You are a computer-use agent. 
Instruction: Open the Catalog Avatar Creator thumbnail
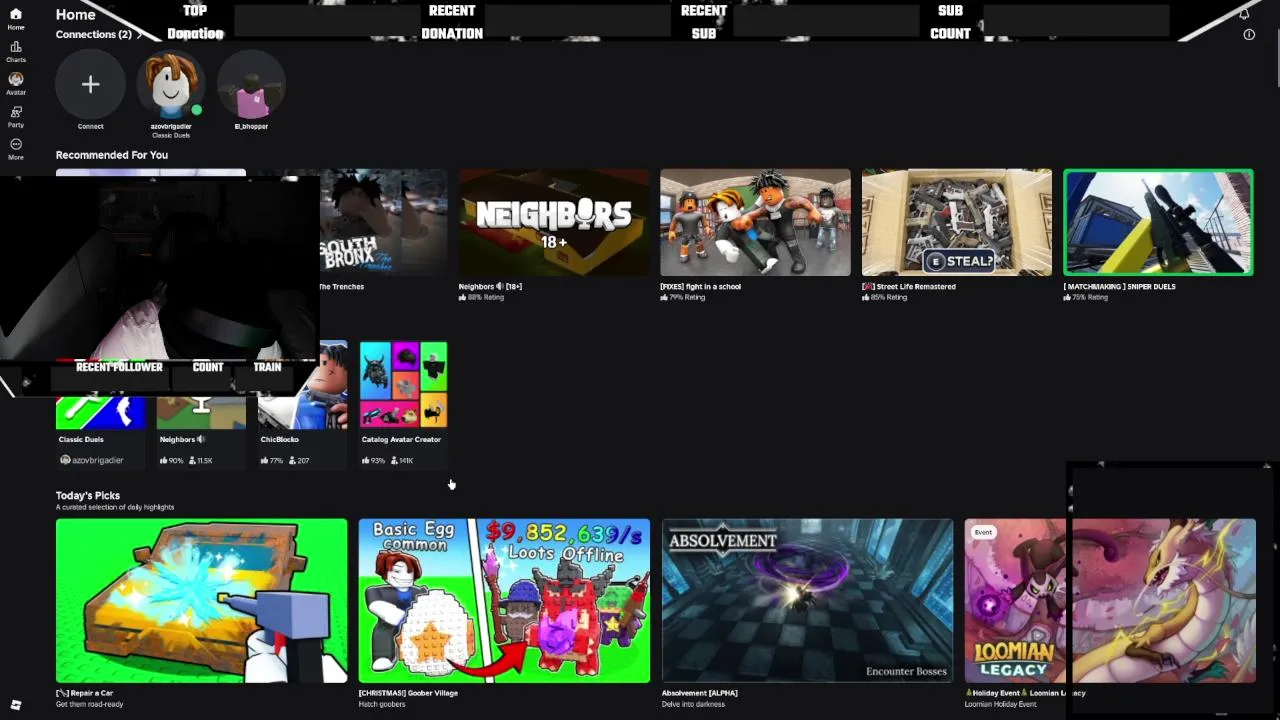tap(403, 385)
